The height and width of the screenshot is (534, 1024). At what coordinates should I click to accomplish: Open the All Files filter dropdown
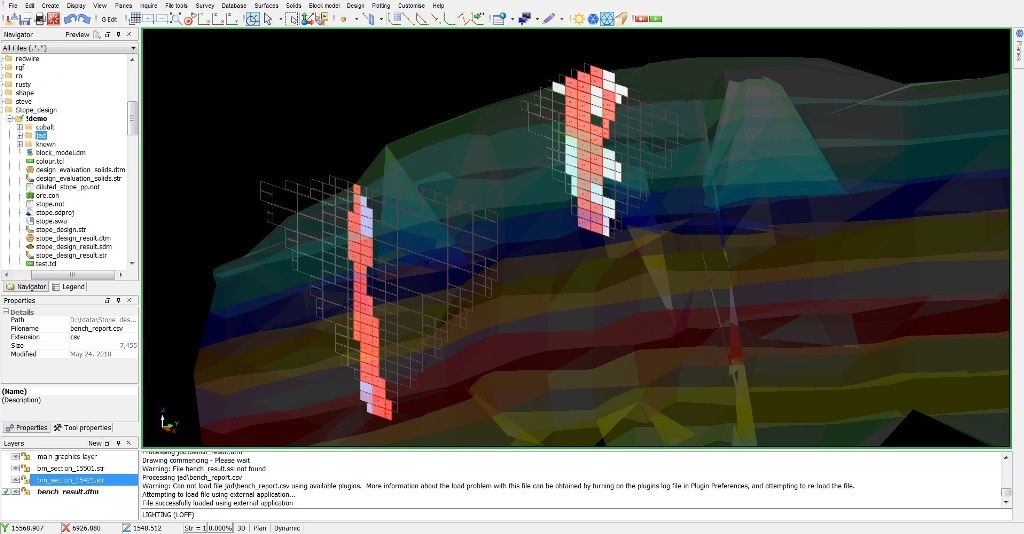(133, 47)
